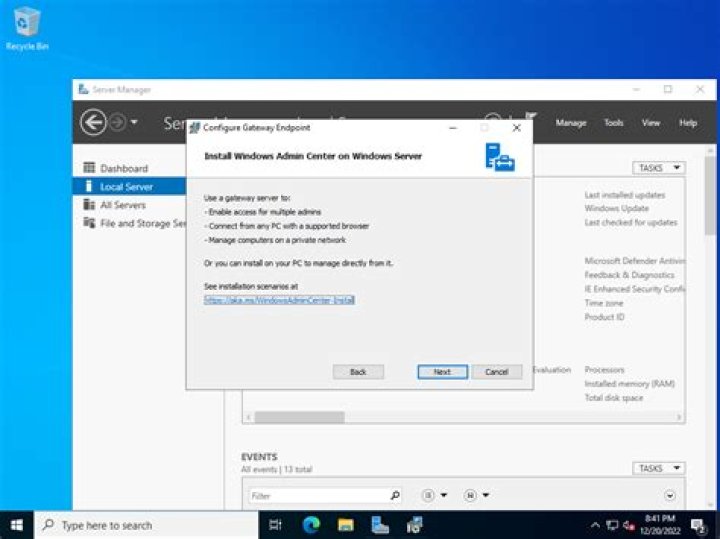Minimize the Configure Gateway Endpoint dialog
This screenshot has width=720, height=539.
[x=453, y=128]
